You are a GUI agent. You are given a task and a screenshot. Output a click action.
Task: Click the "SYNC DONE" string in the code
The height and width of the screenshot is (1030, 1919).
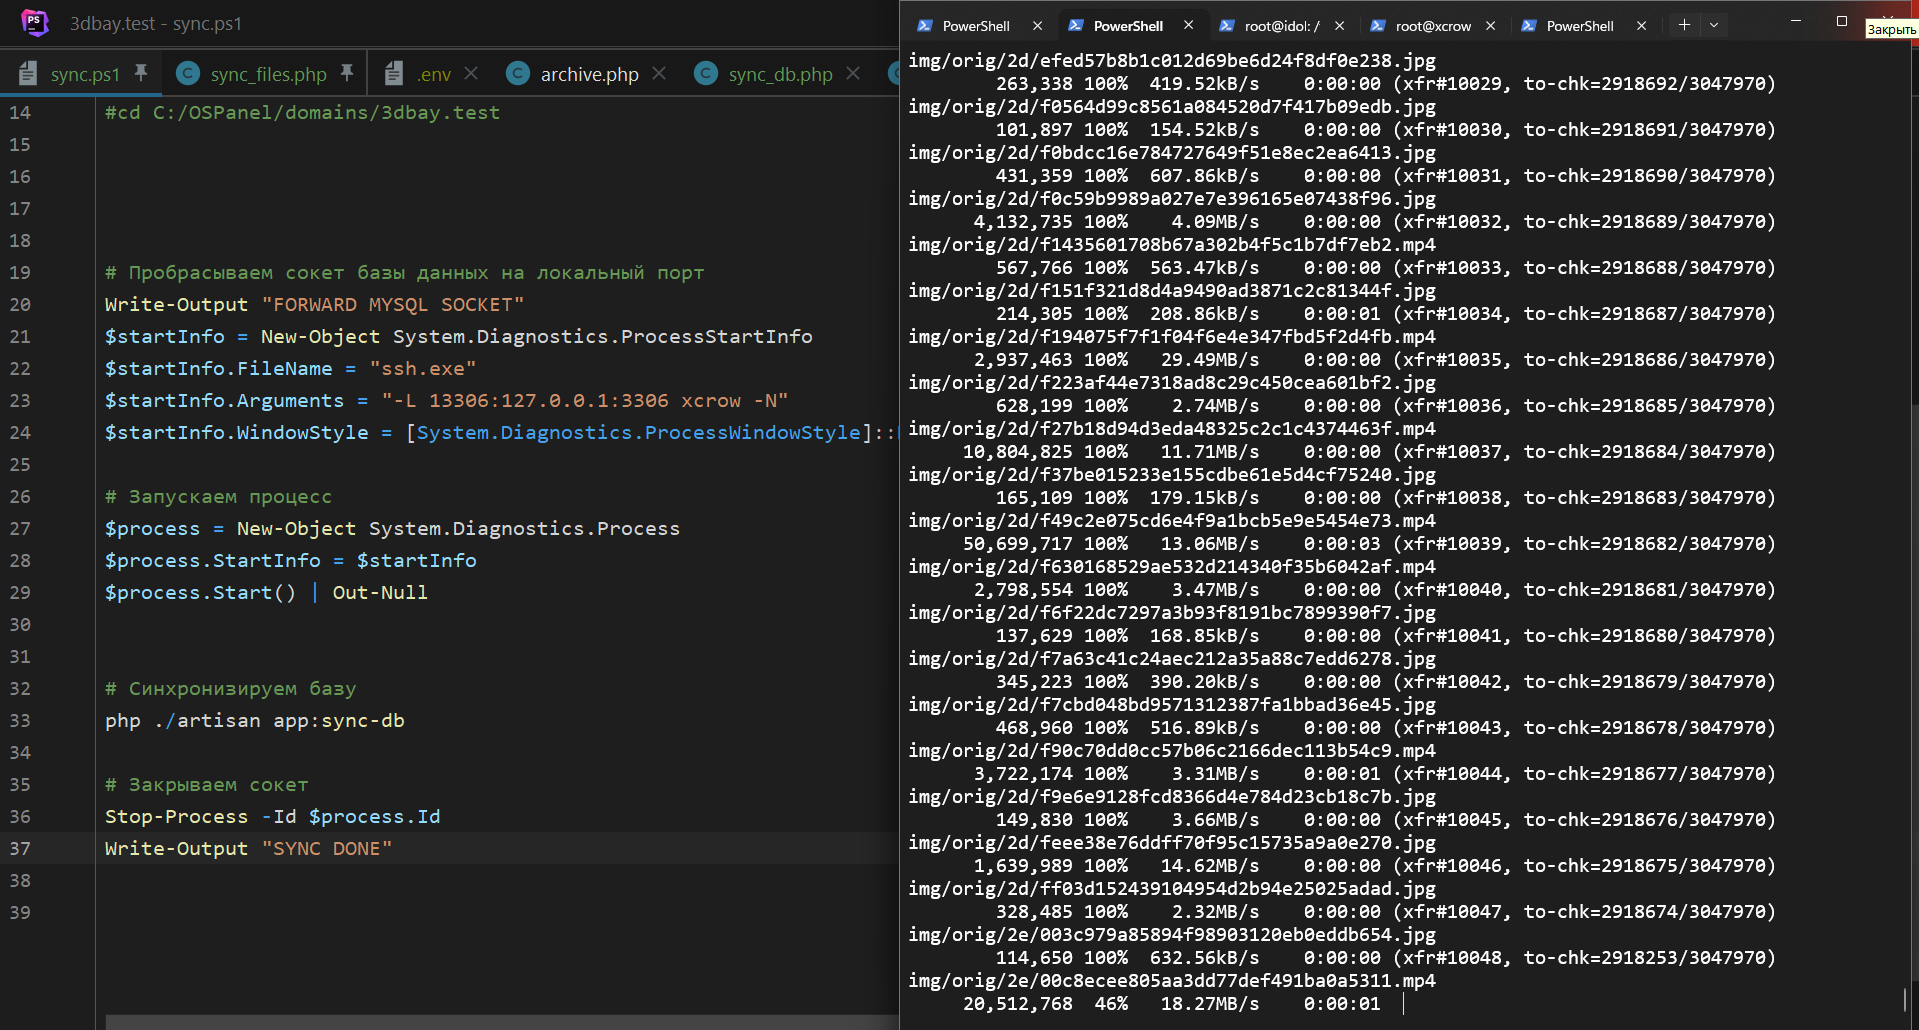pos(327,848)
